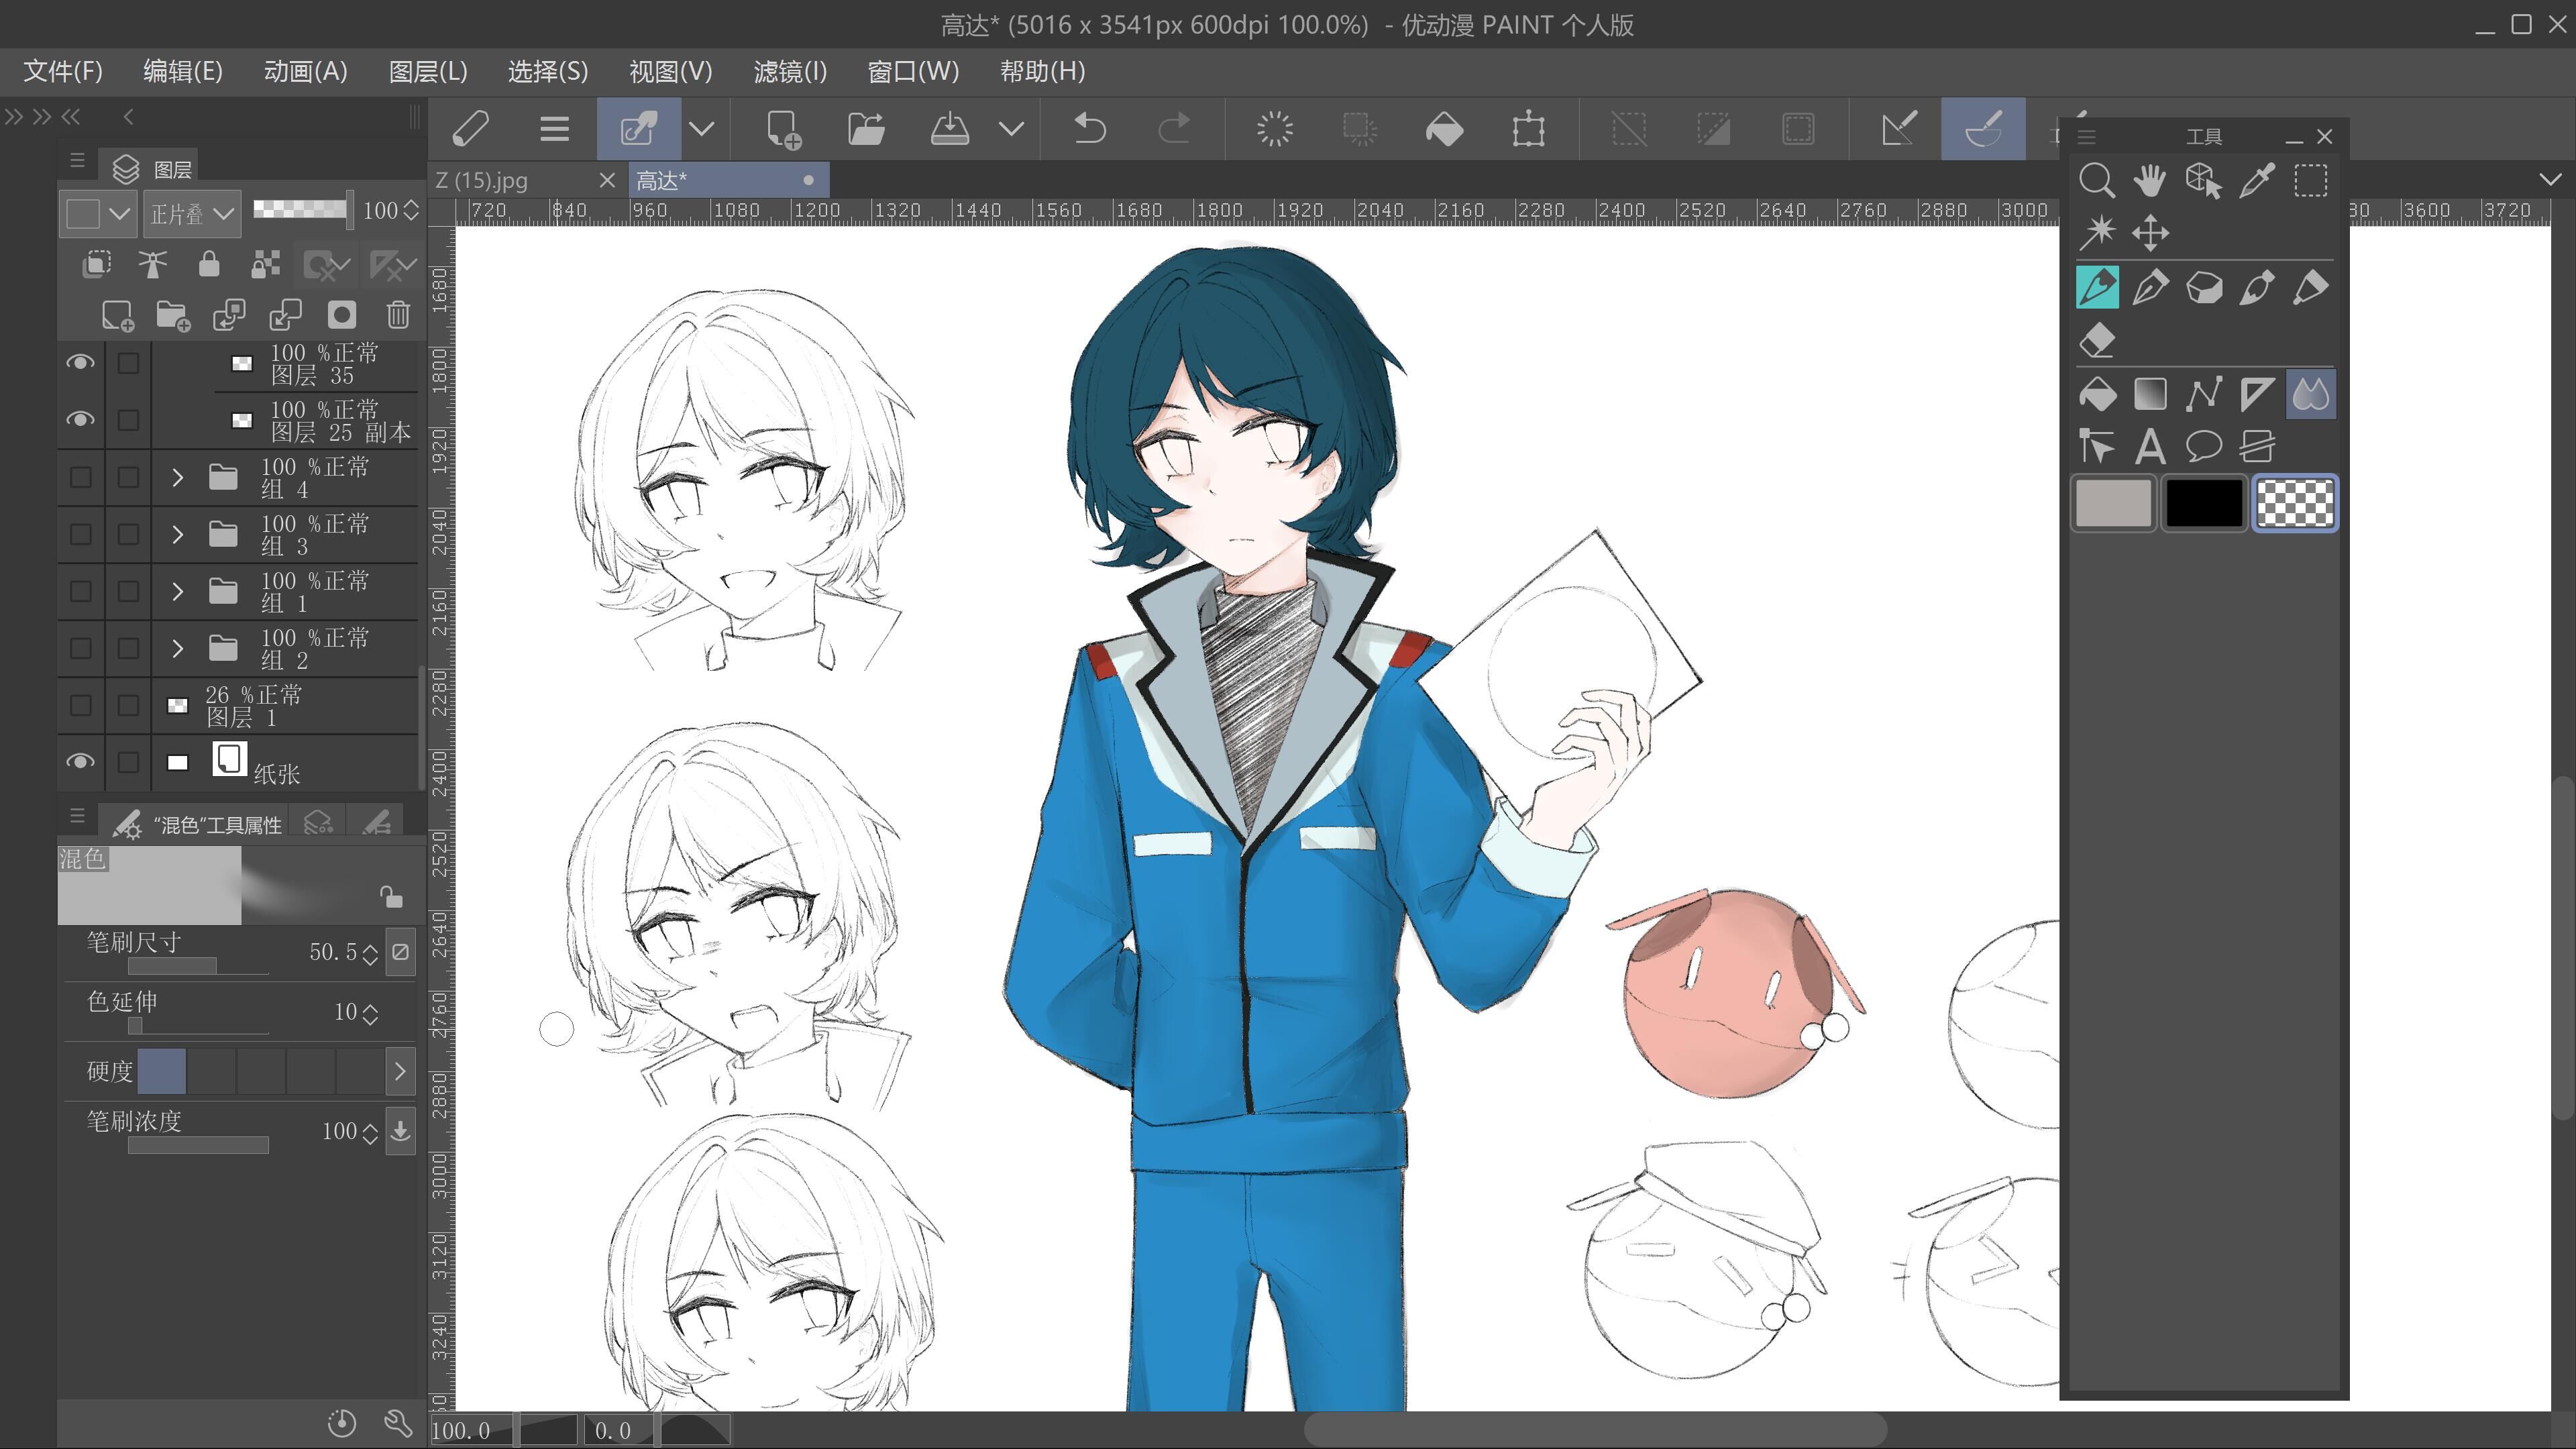Switch to the Z (15).jpg tab
Image resolution: width=2576 pixels, height=1449 pixels.
[482, 181]
